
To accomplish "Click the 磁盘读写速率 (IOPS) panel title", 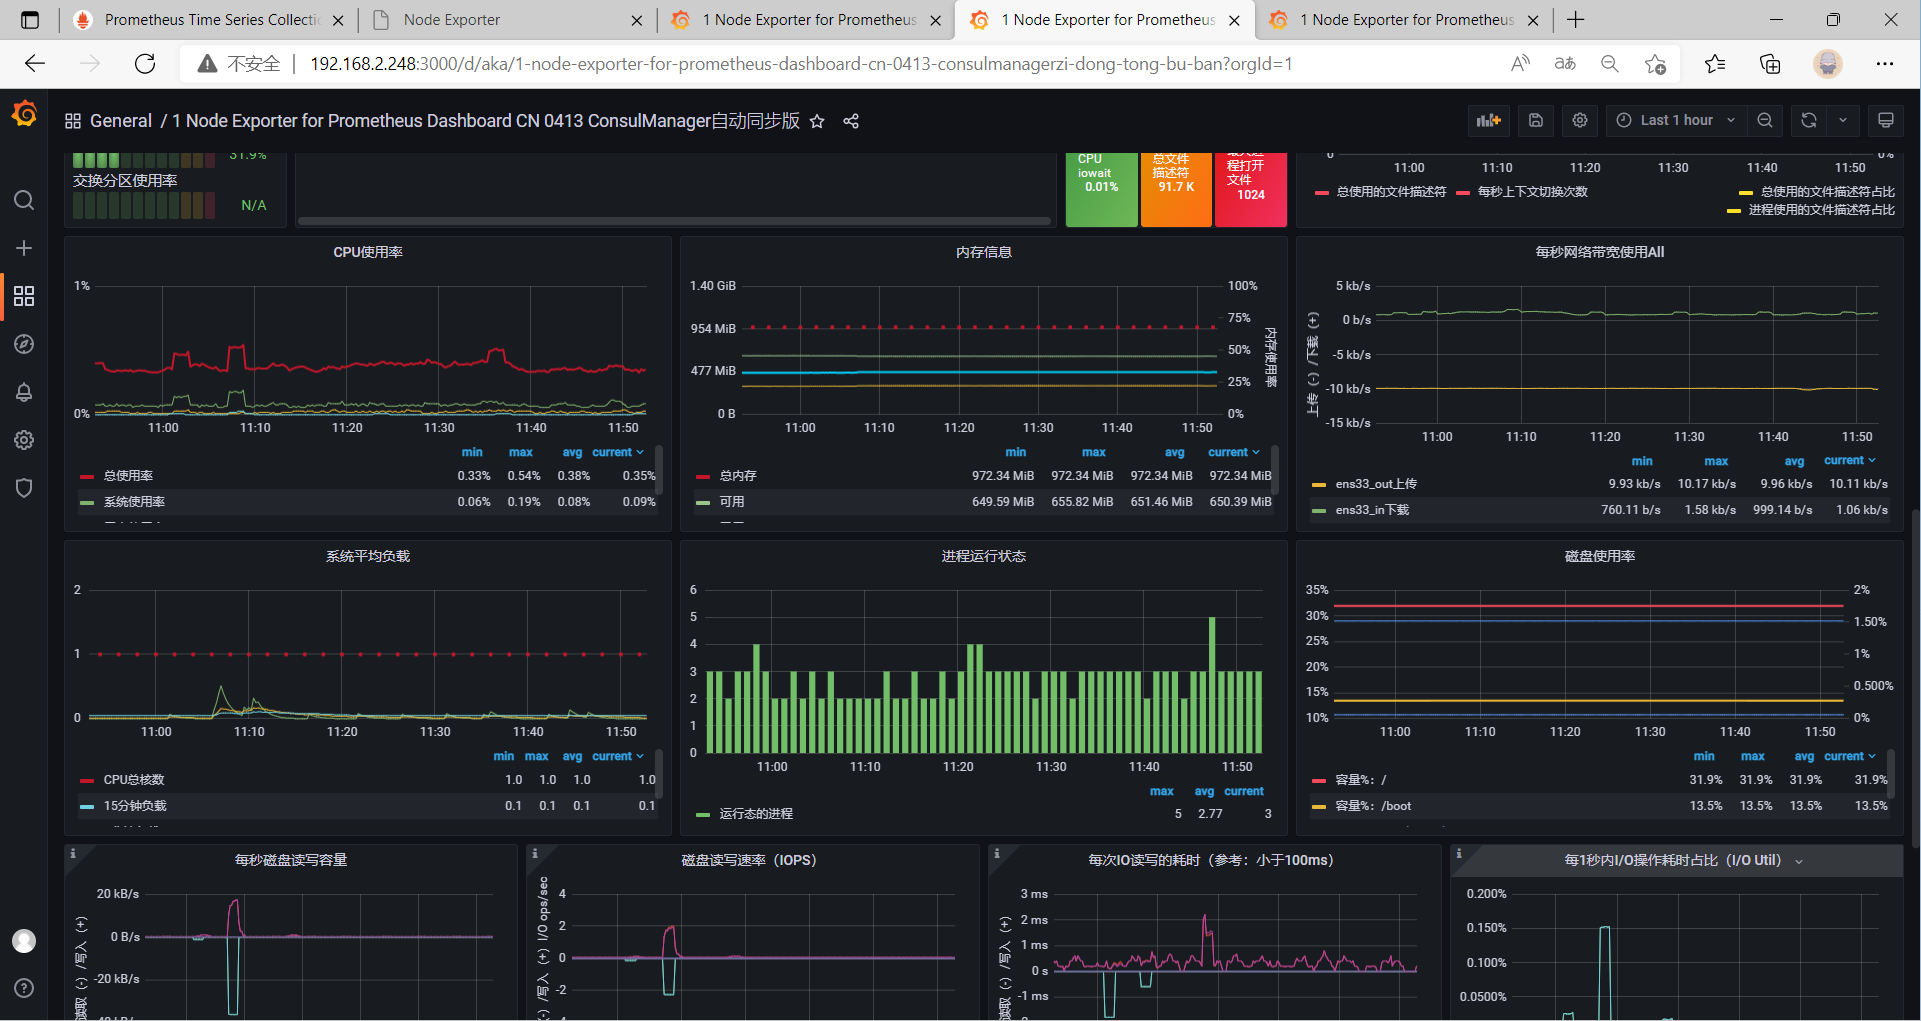I will [748, 860].
